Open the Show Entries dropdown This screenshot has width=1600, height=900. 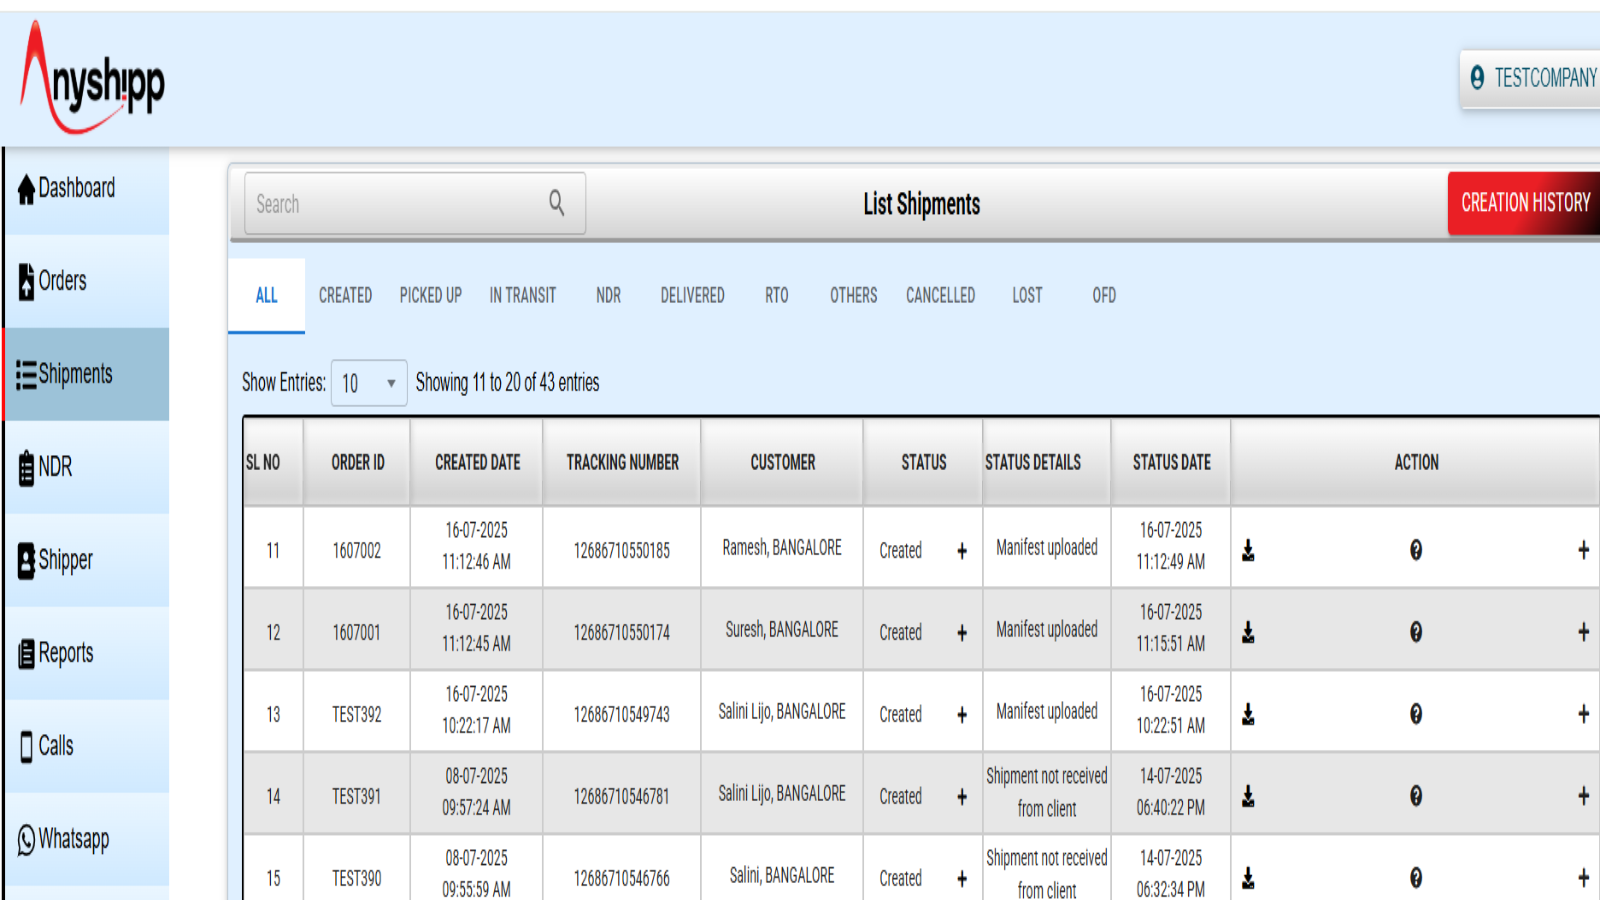coord(368,383)
